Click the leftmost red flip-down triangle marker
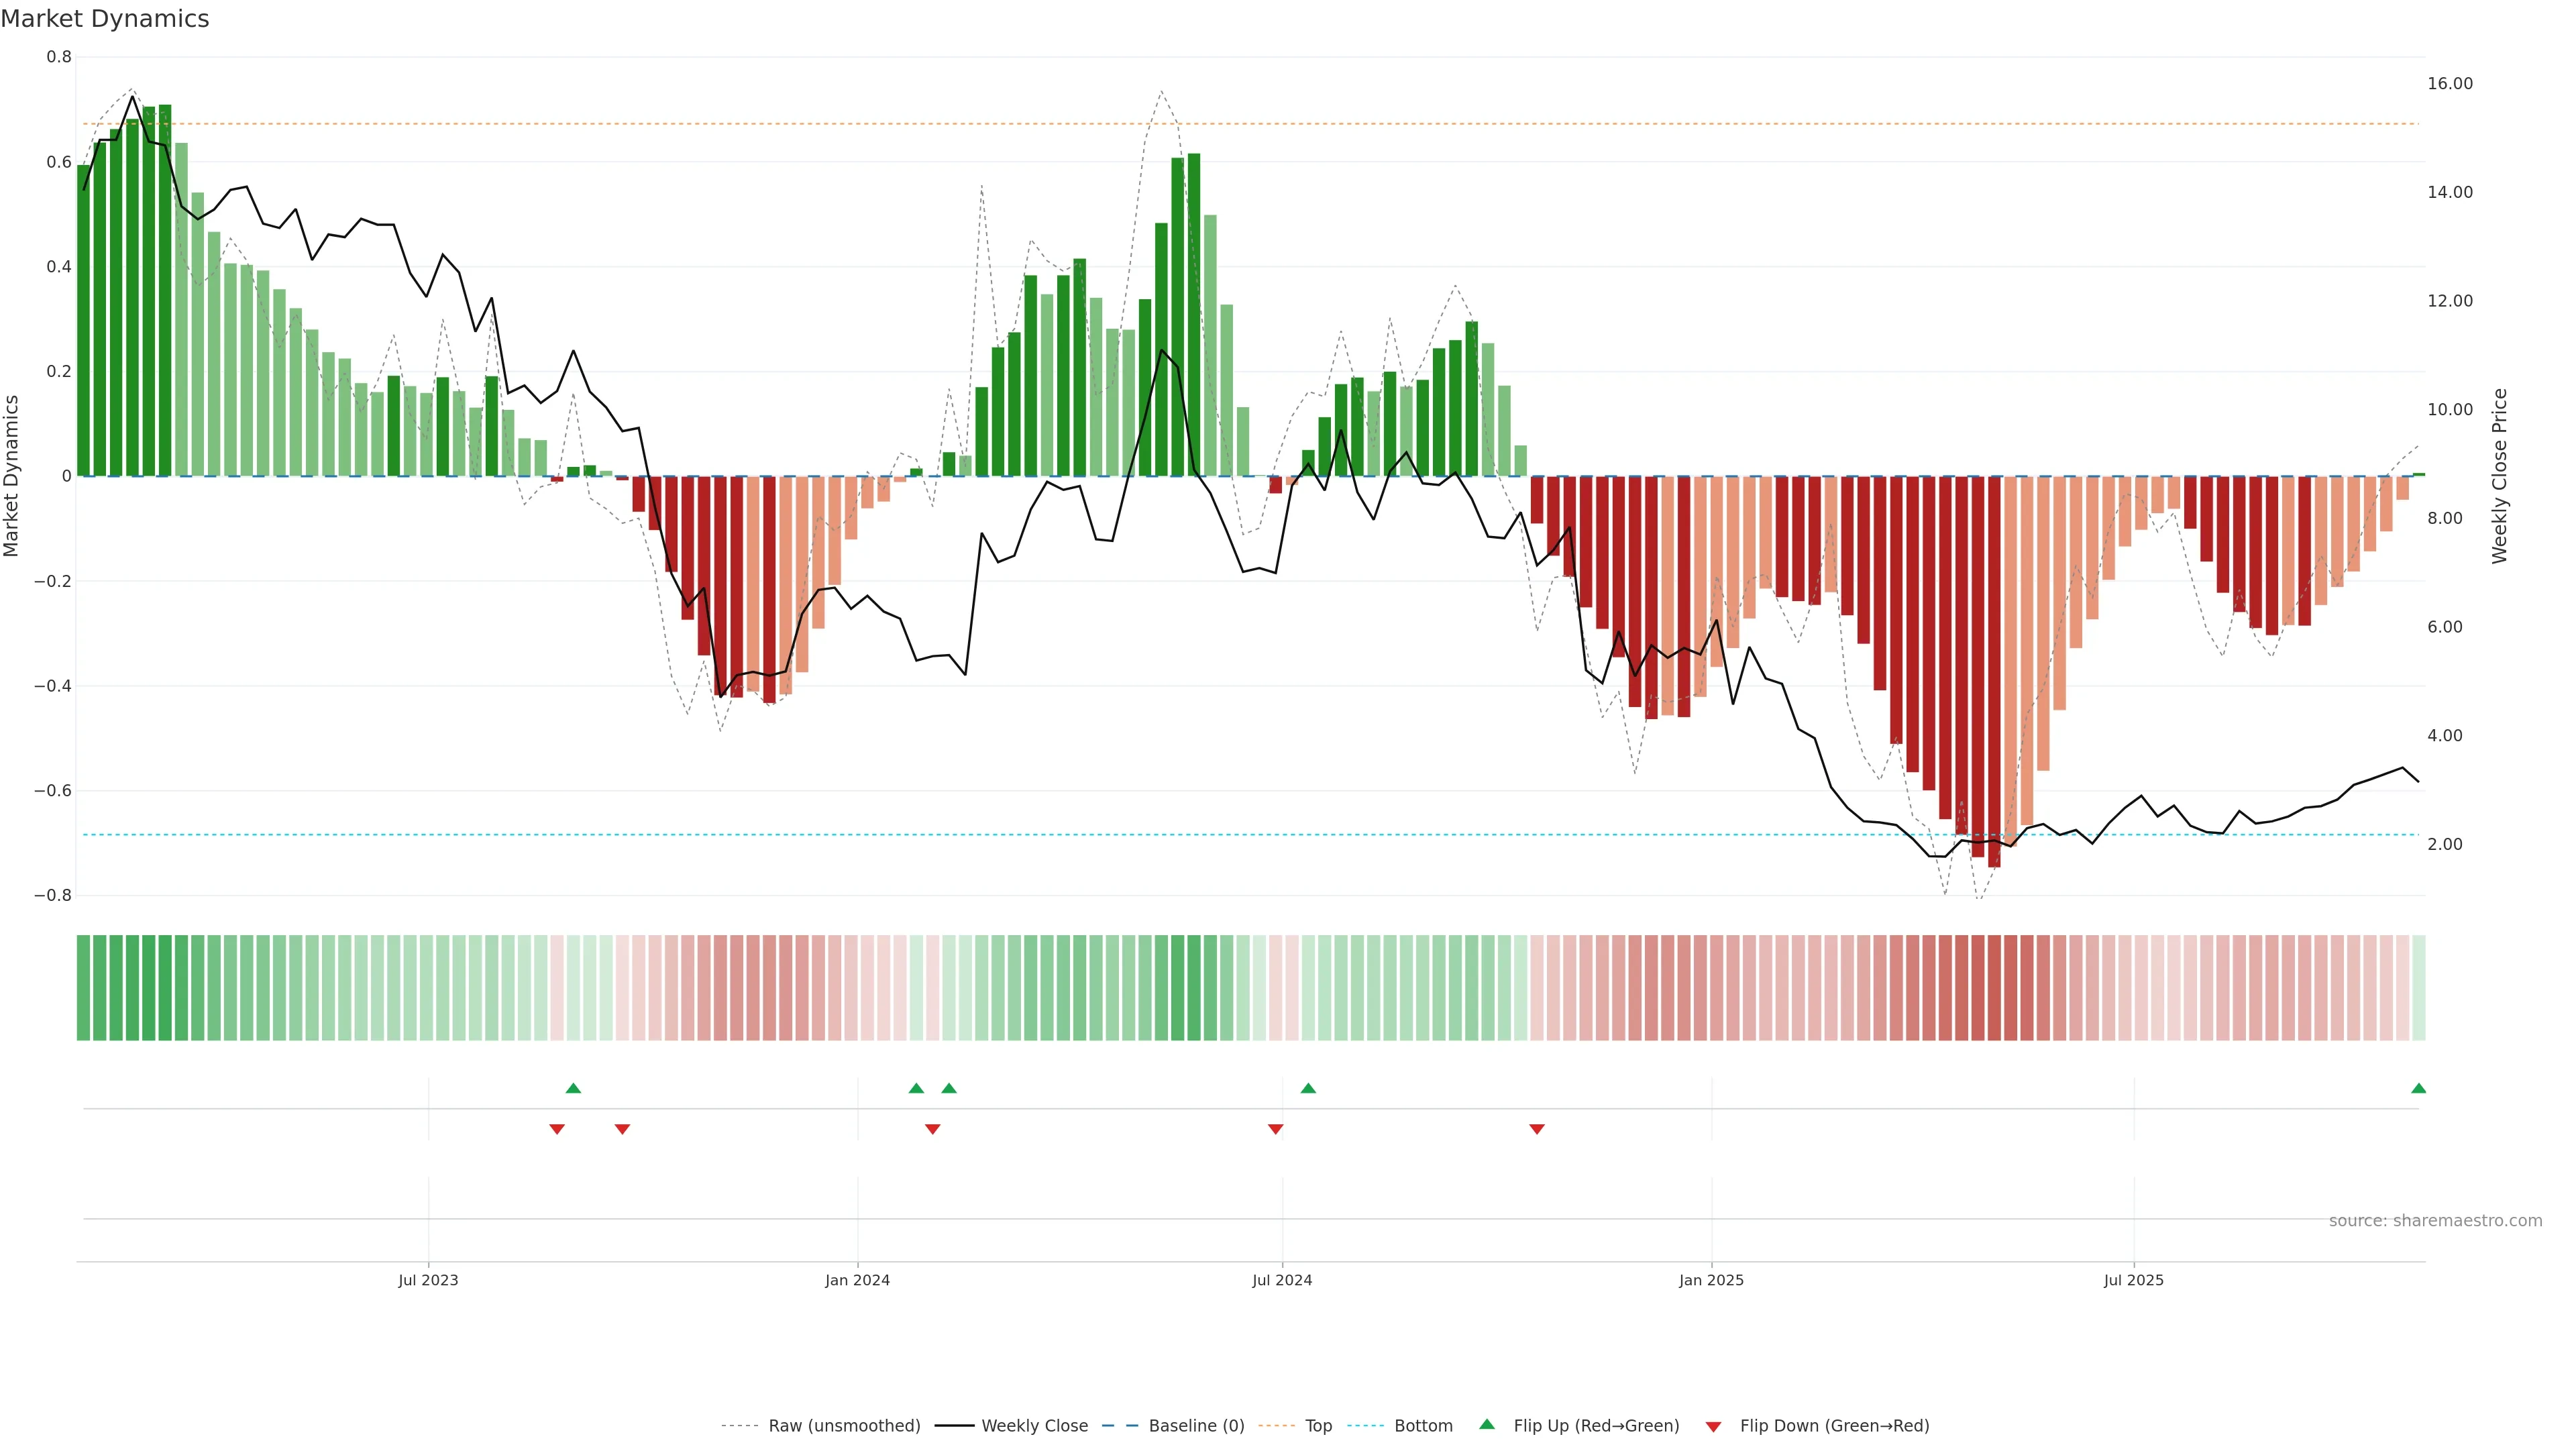 557,1129
